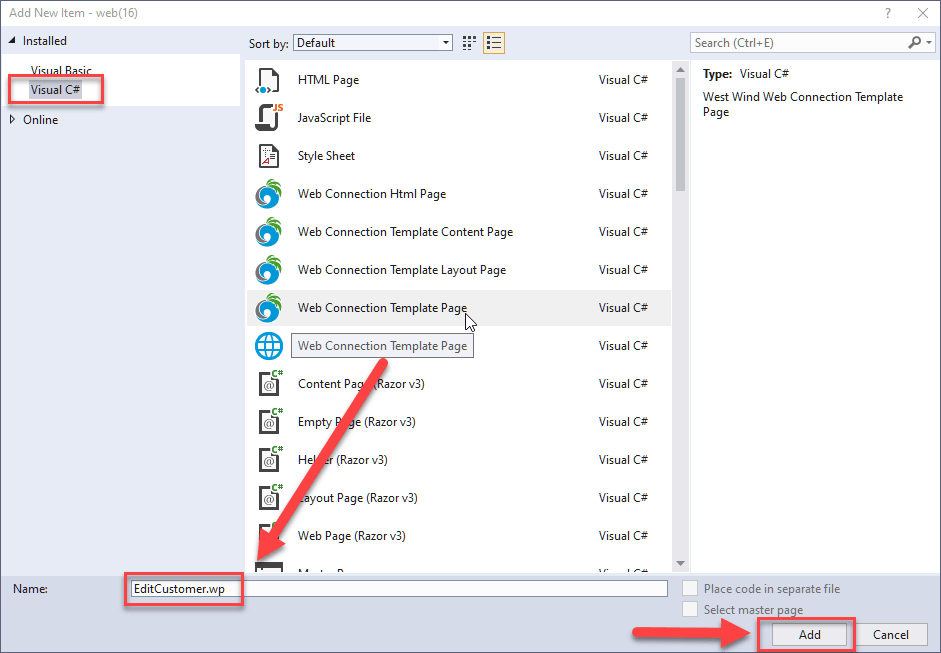The image size is (941, 653).
Task: Expand the Online templates node
Action: (x=12, y=119)
